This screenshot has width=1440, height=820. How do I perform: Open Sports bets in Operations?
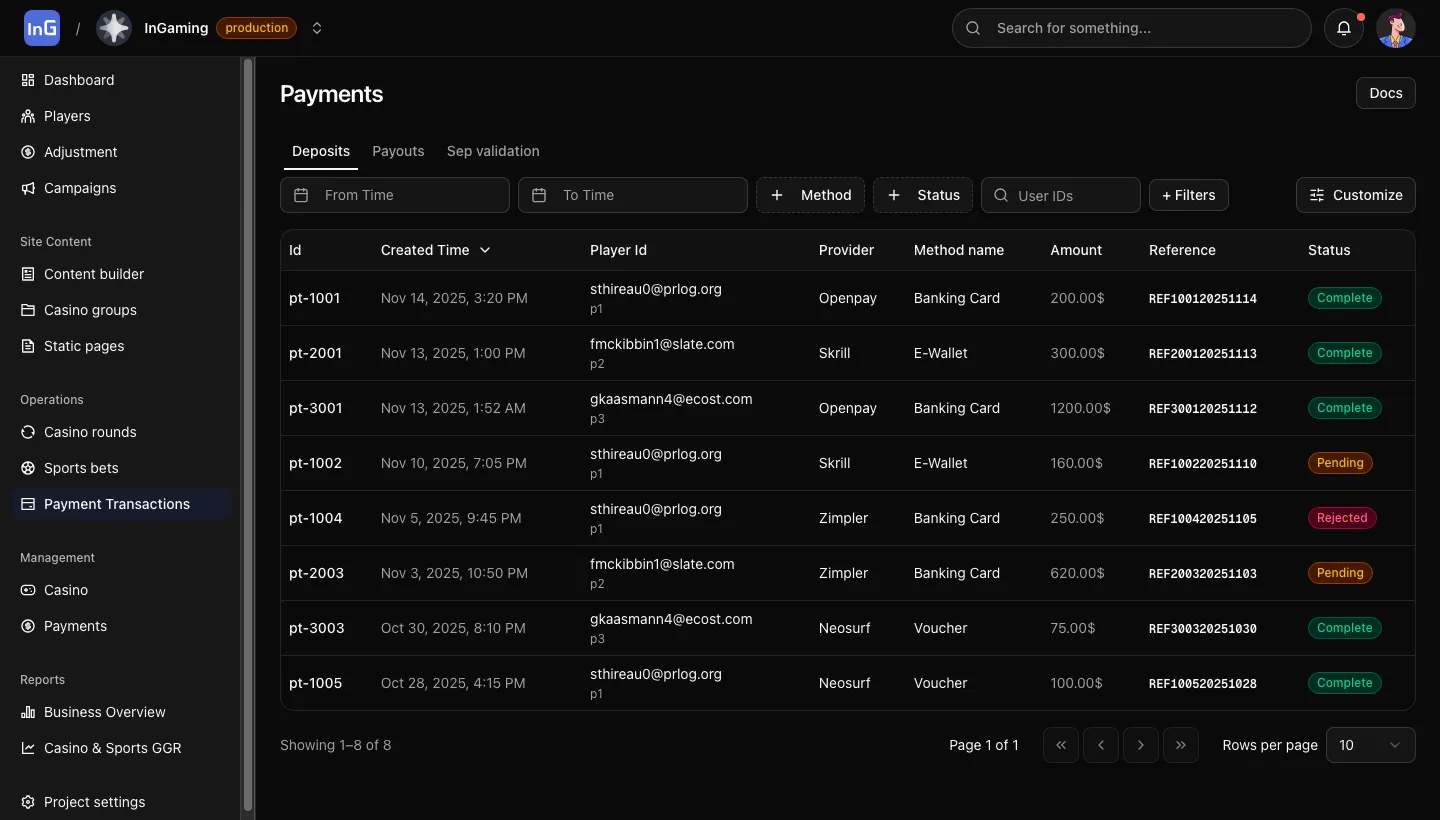pos(80,468)
